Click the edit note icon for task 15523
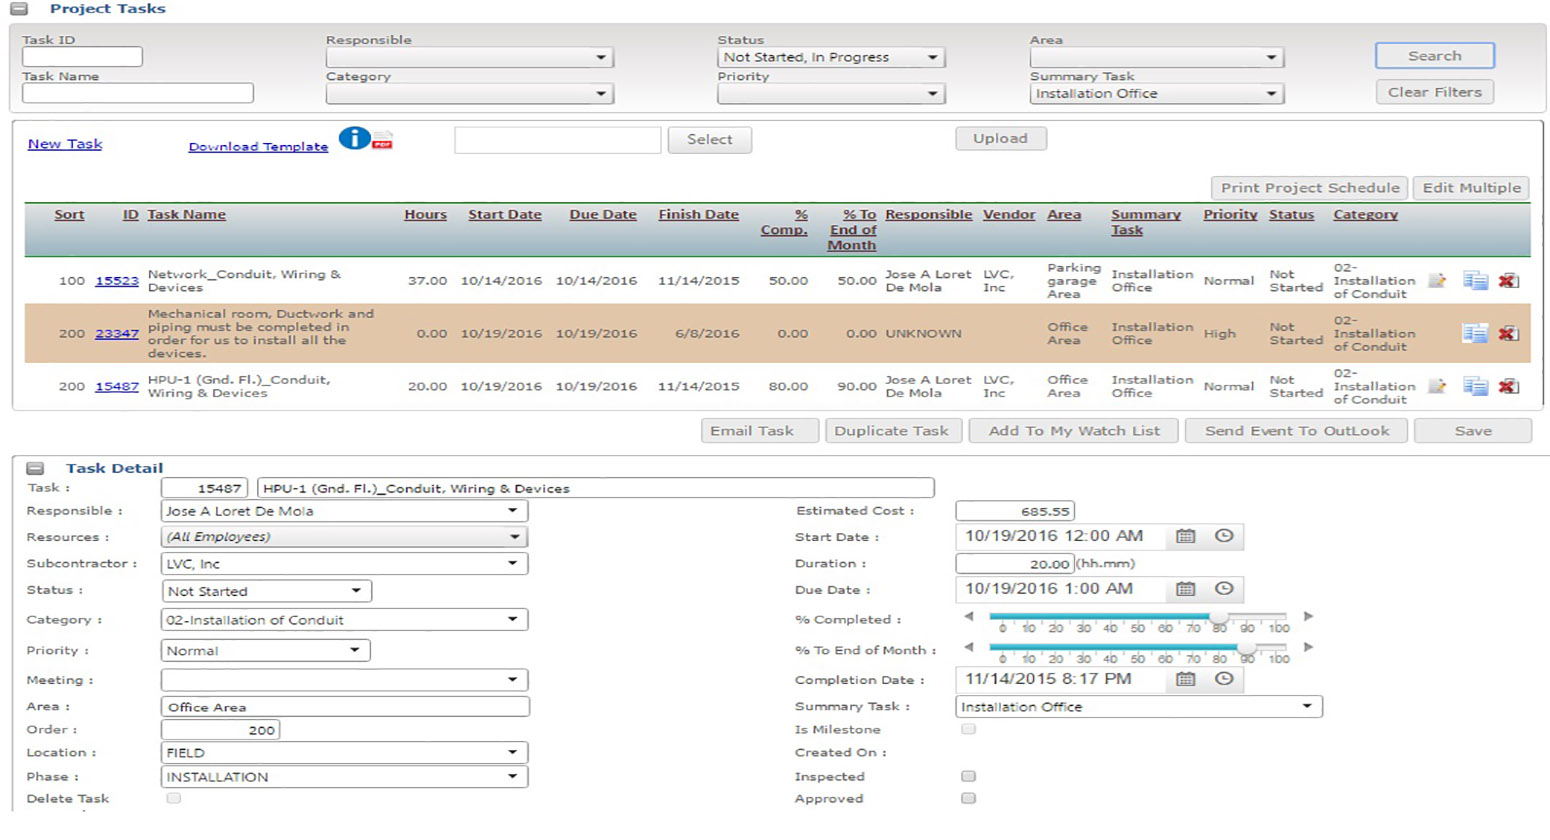This screenshot has height=840, width=1550. (1437, 281)
